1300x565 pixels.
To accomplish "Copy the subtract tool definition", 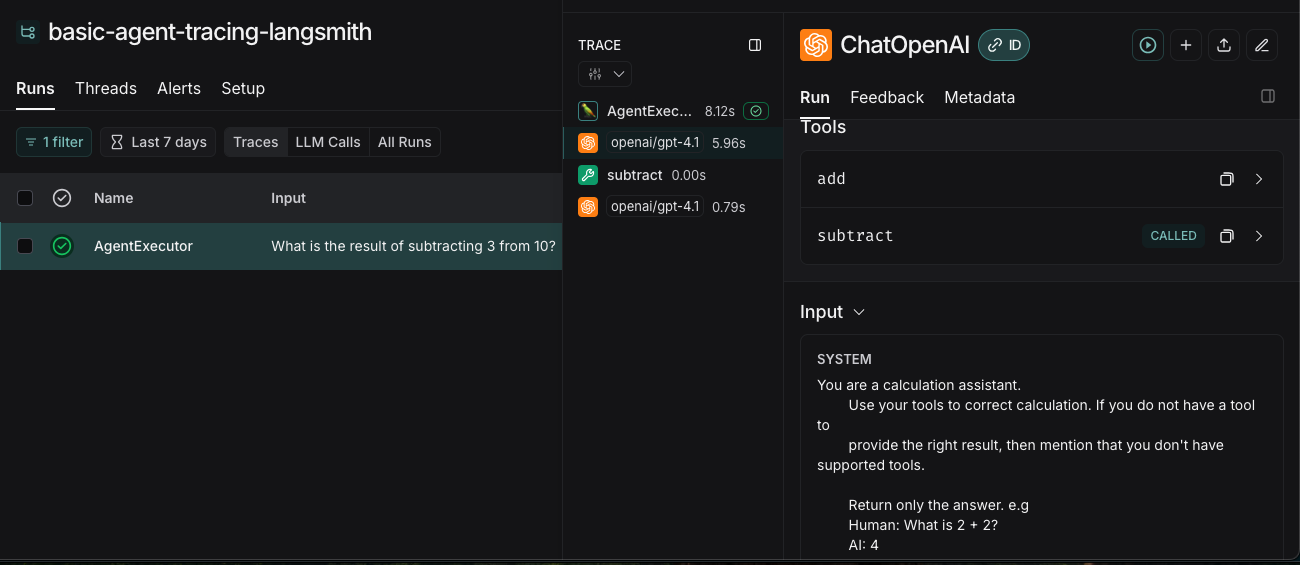I will click(1226, 236).
